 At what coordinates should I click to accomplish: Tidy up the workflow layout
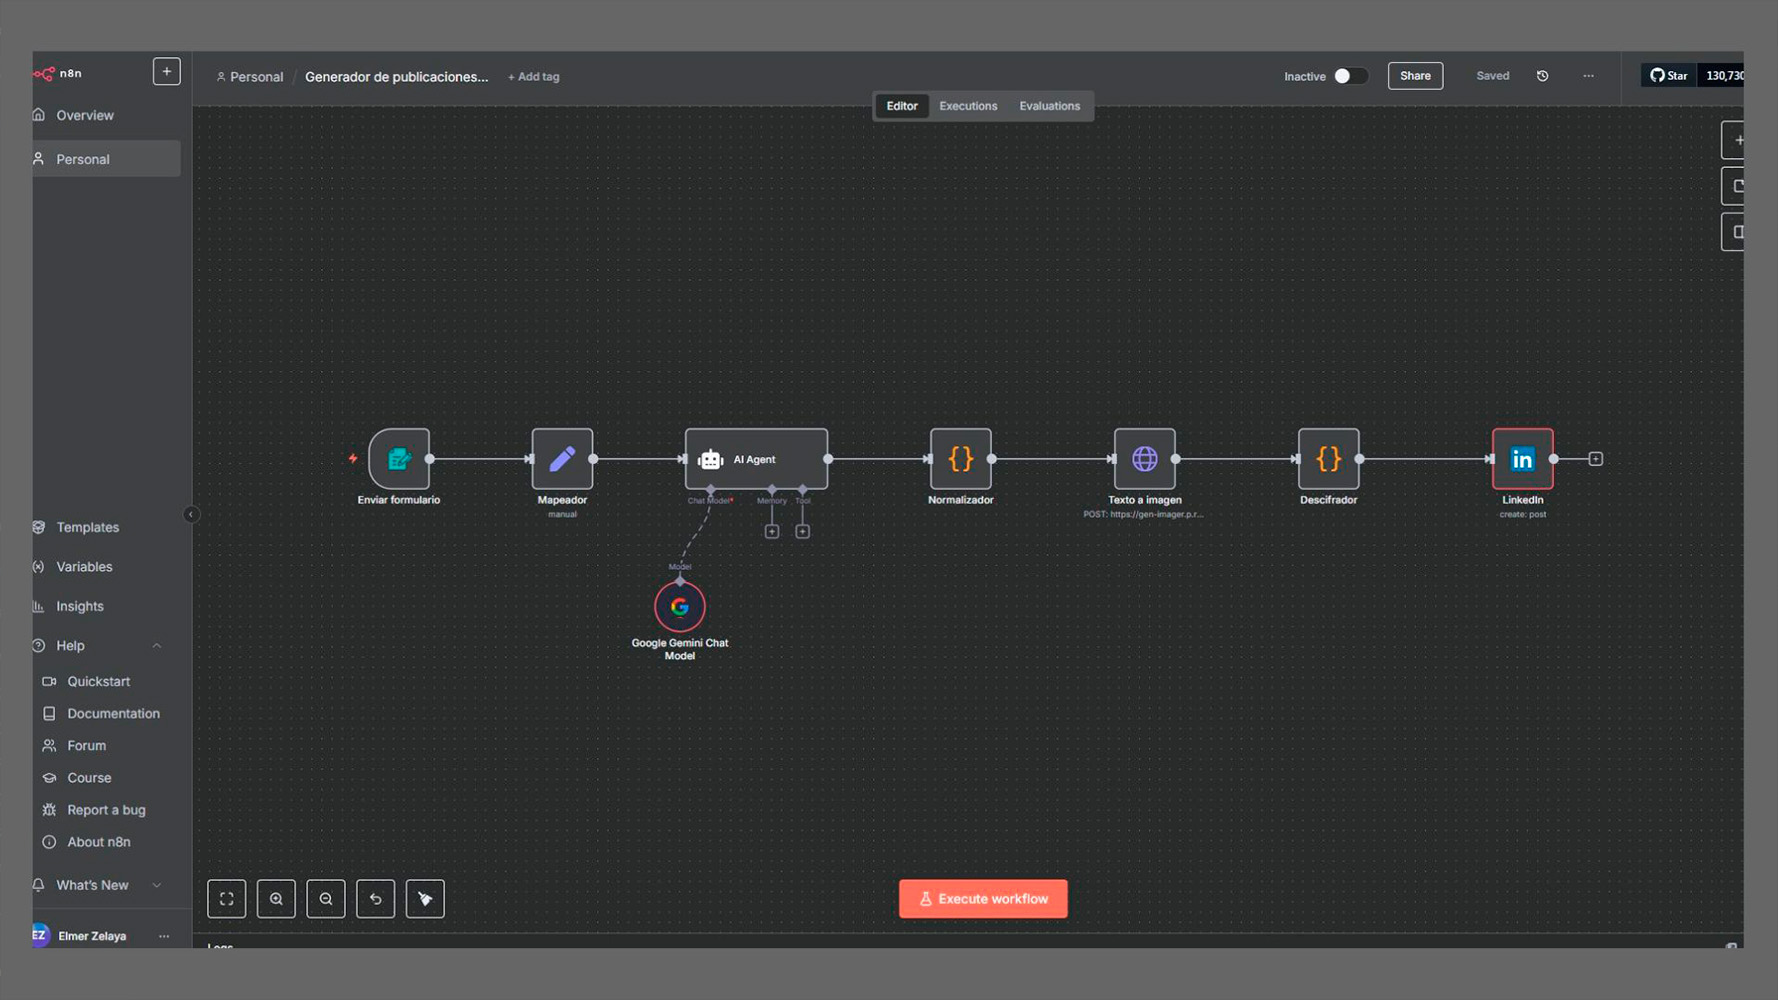pyautogui.click(x=425, y=898)
